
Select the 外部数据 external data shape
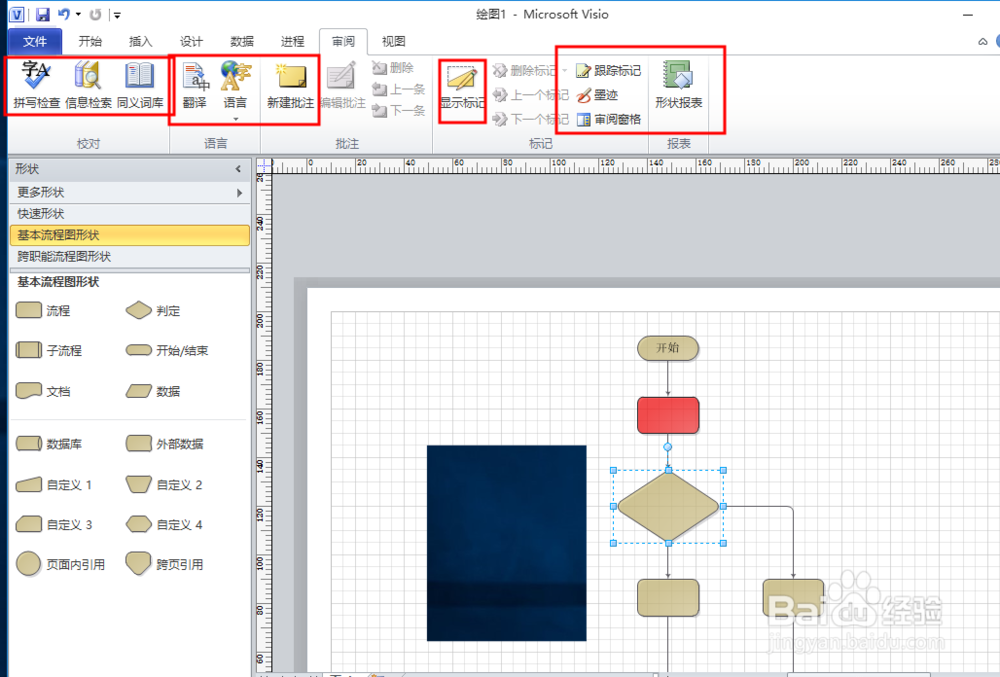(x=165, y=444)
